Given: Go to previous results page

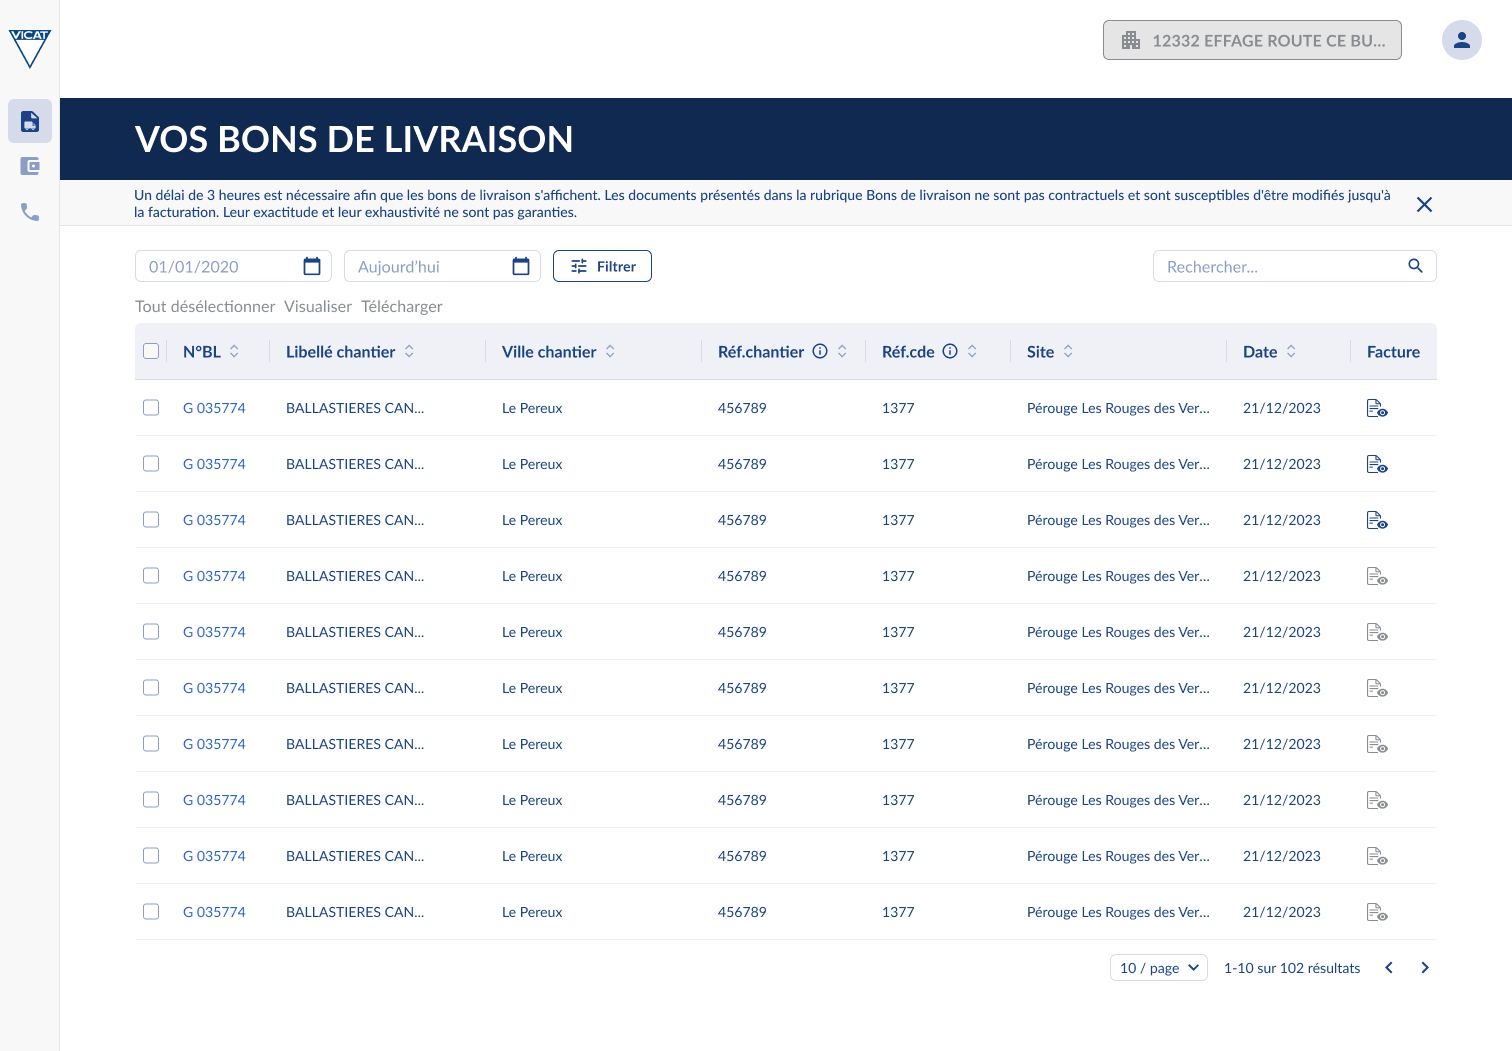Looking at the screenshot, I should pyautogui.click(x=1389, y=967).
